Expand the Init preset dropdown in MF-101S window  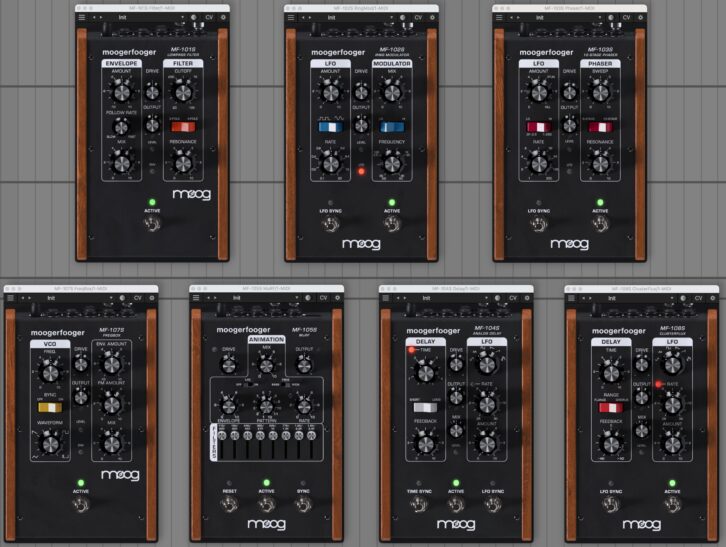183,18
